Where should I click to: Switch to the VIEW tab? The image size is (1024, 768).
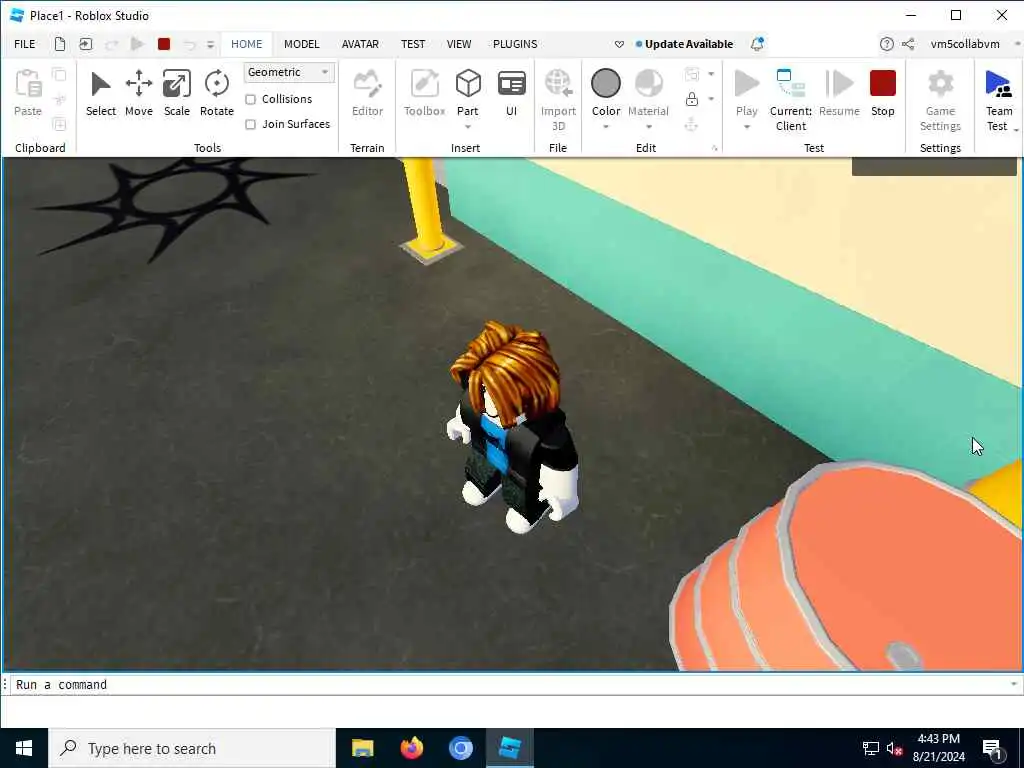click(458, 44)
